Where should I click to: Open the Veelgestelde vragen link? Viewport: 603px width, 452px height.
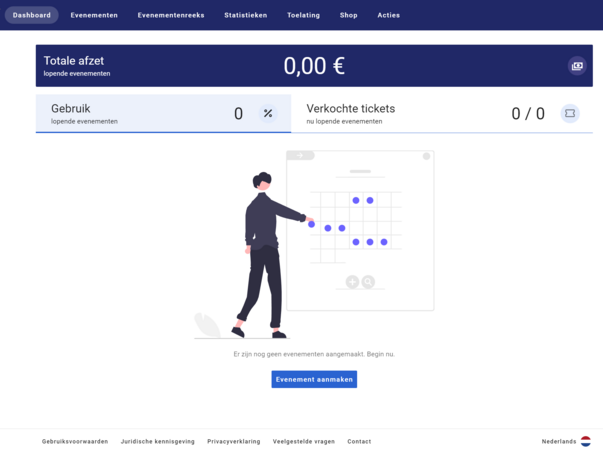tap(304, 441)
